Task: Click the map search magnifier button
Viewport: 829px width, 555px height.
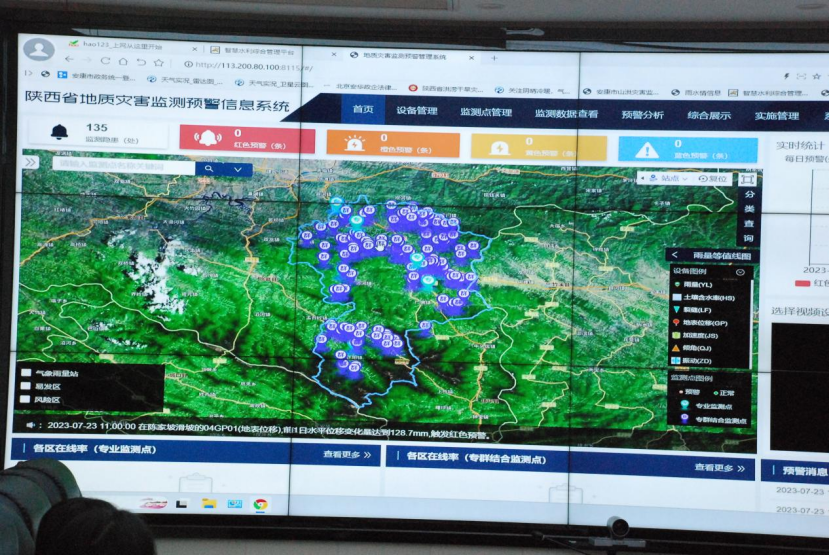Action: click(209, 169)
